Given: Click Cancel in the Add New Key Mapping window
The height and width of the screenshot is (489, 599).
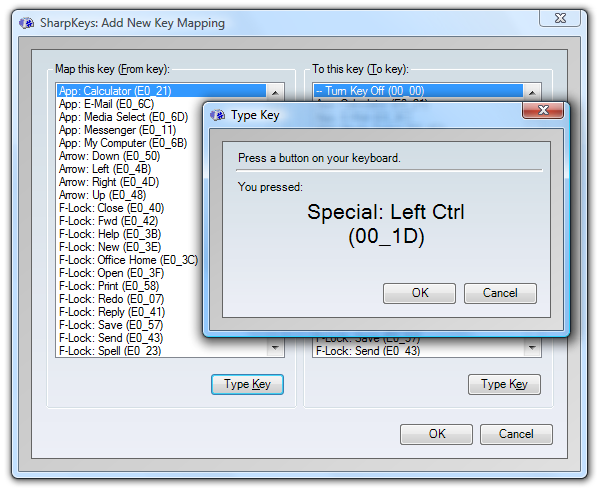Looking at the screenshot, I should pyautogui.click(x=516, y=434).
